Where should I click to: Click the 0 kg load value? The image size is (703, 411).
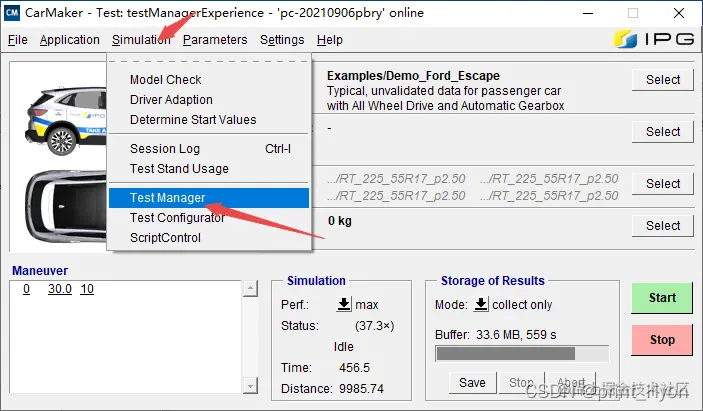click(340, 221)
